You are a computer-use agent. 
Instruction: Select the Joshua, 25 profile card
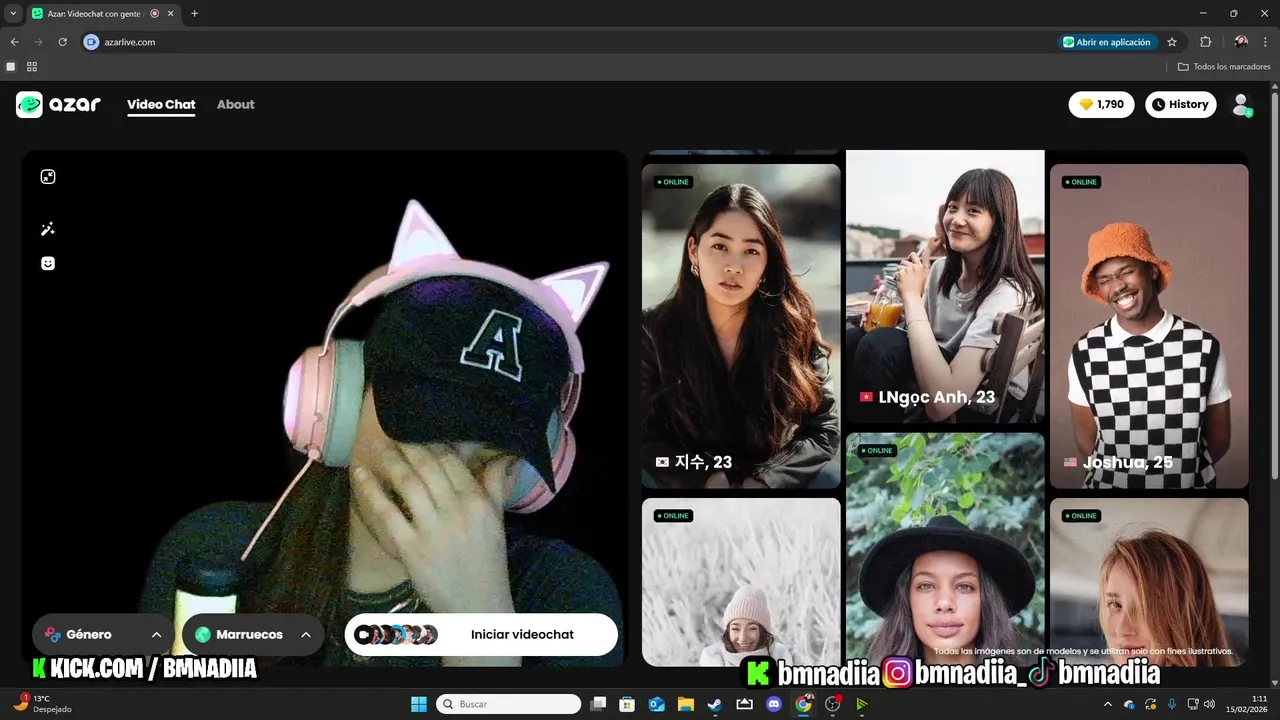1149,326
